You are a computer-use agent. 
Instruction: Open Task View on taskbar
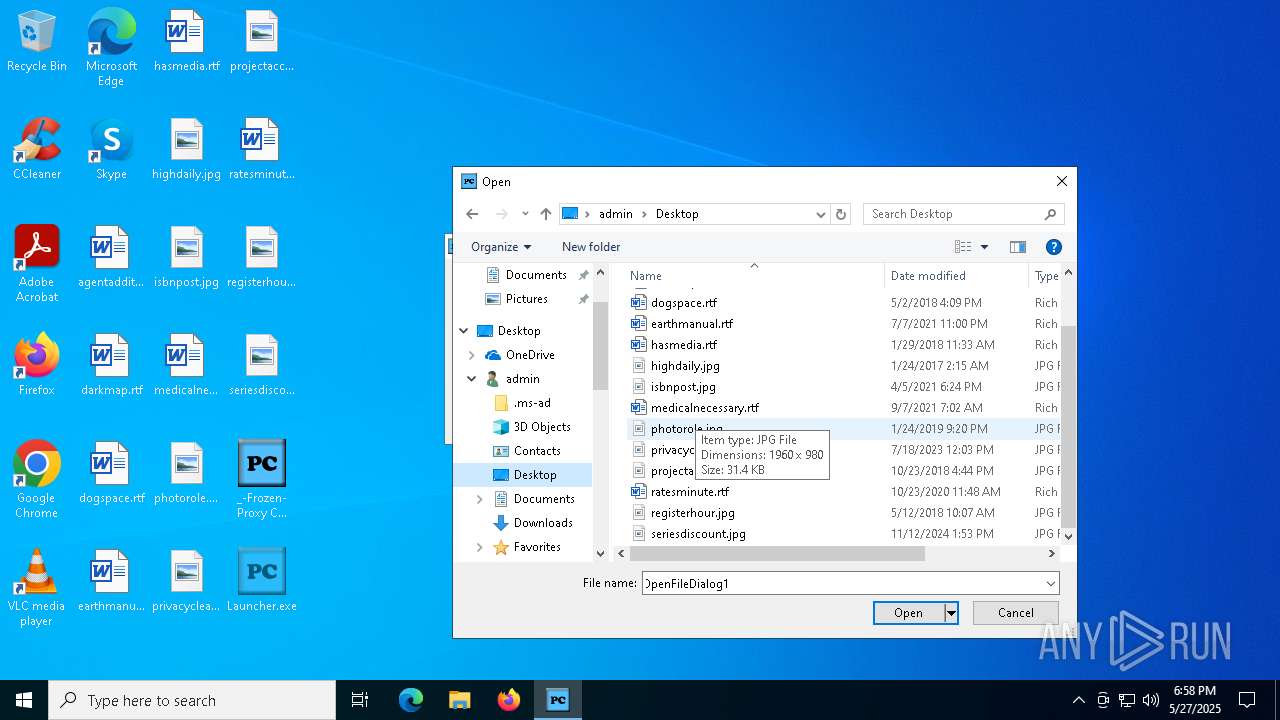click(360, 700)
